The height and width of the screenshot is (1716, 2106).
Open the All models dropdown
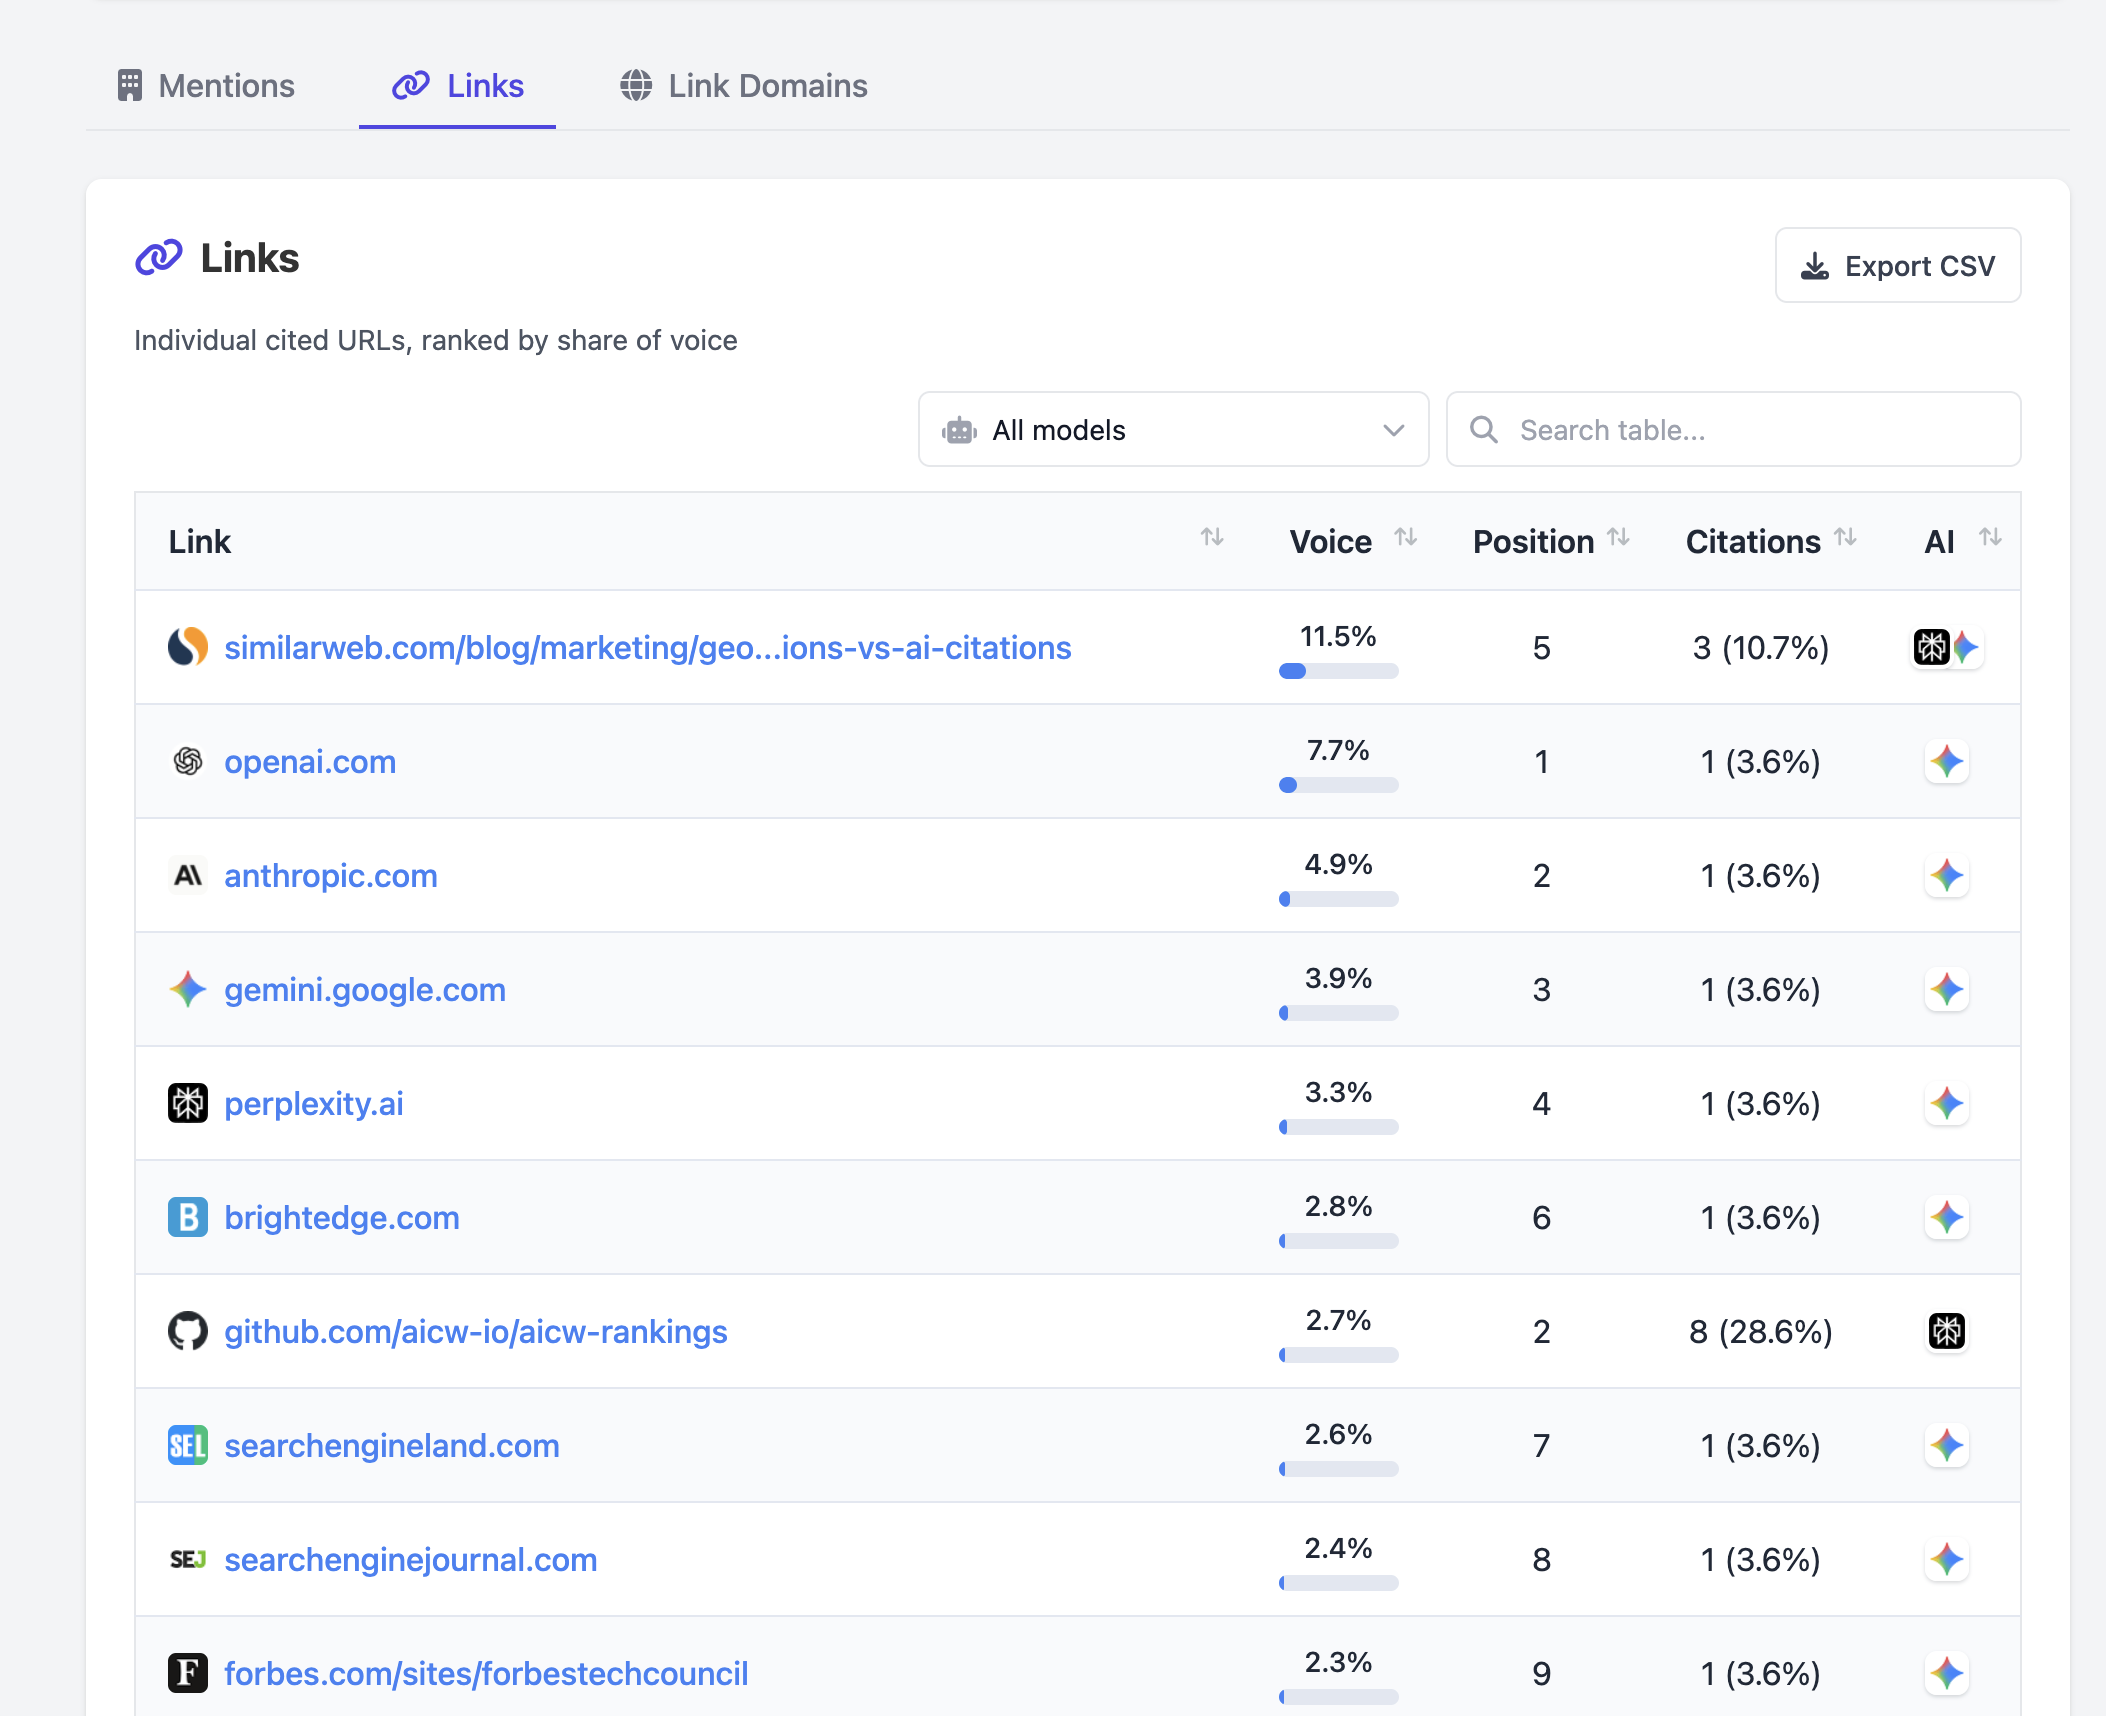(1173, 430)
